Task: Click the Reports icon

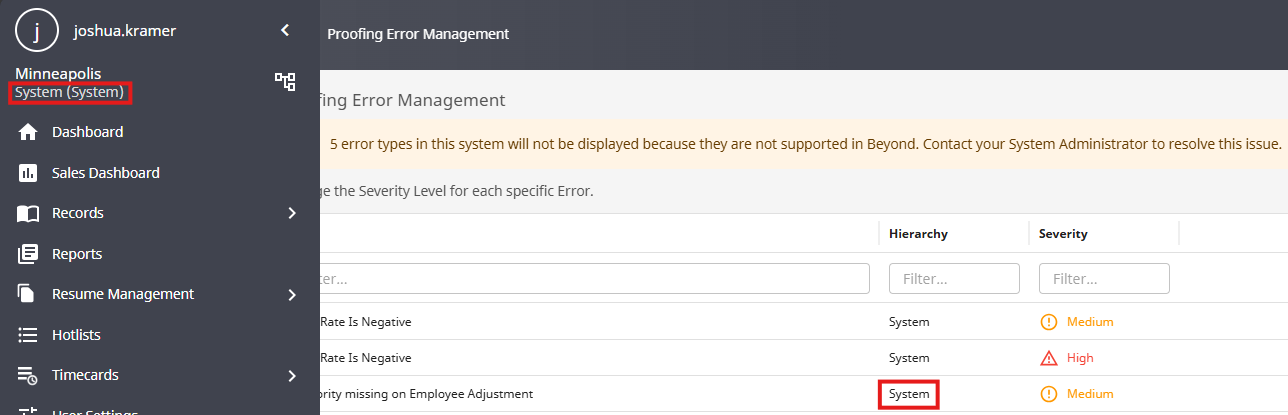Action: 29,254
